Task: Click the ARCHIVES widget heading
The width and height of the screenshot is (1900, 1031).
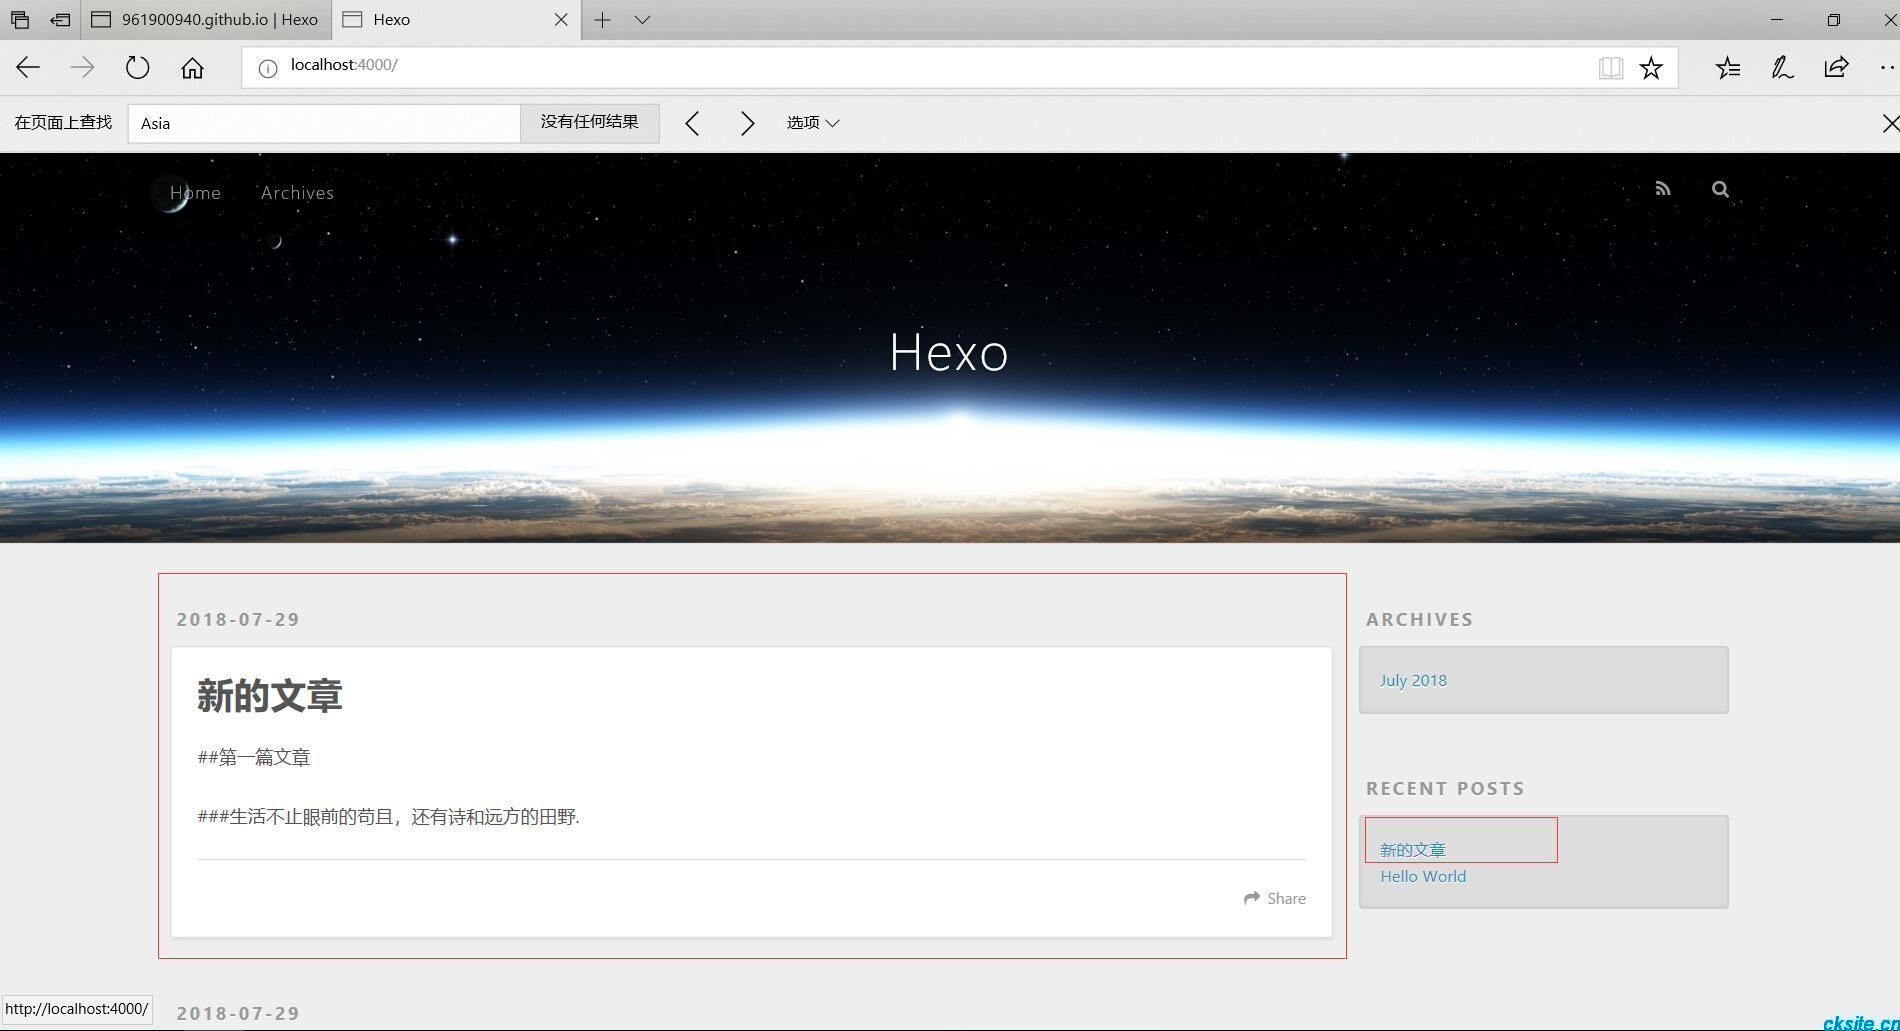Action: pyautogui.click(x=1419, y=619)
